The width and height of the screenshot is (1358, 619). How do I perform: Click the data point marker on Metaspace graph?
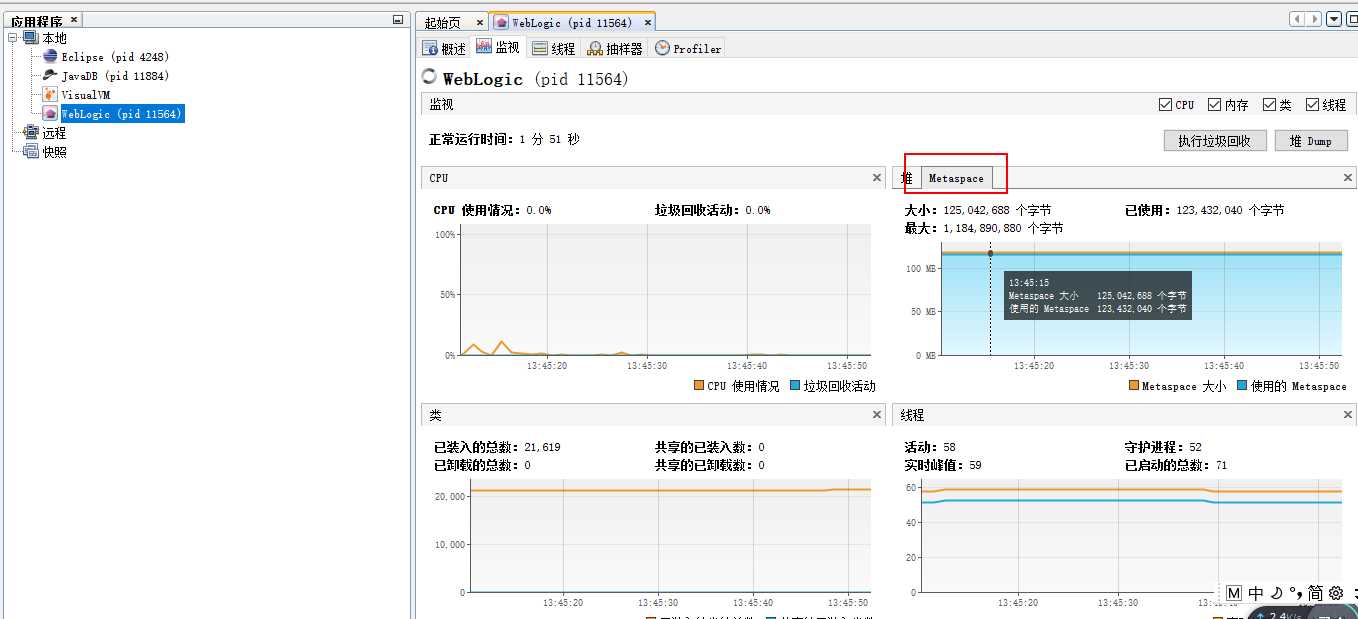point(990,253)
